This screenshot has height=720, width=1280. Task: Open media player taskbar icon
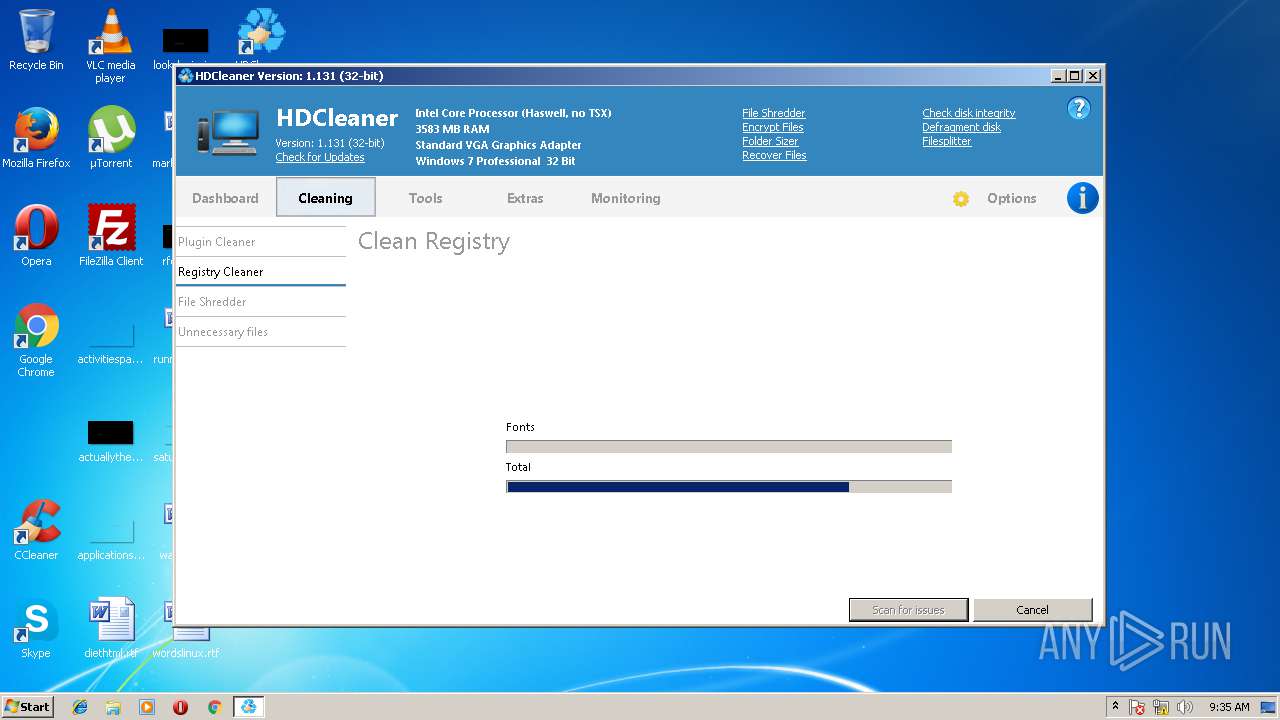(x=147, y=707)
